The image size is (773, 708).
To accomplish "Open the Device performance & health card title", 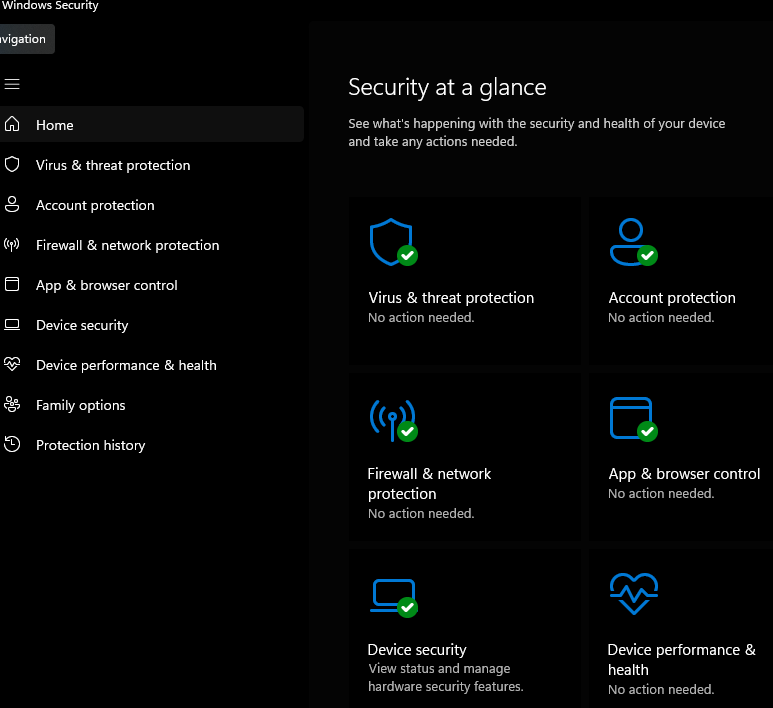I will tap(681, 659).
